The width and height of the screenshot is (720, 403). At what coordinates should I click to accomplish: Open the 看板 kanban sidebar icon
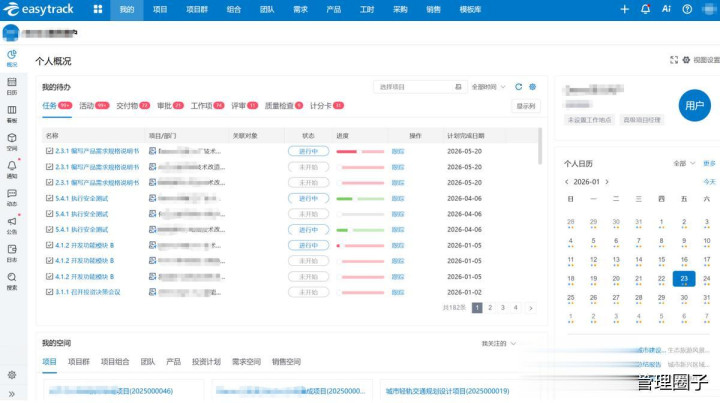click(x=11, y=112)
